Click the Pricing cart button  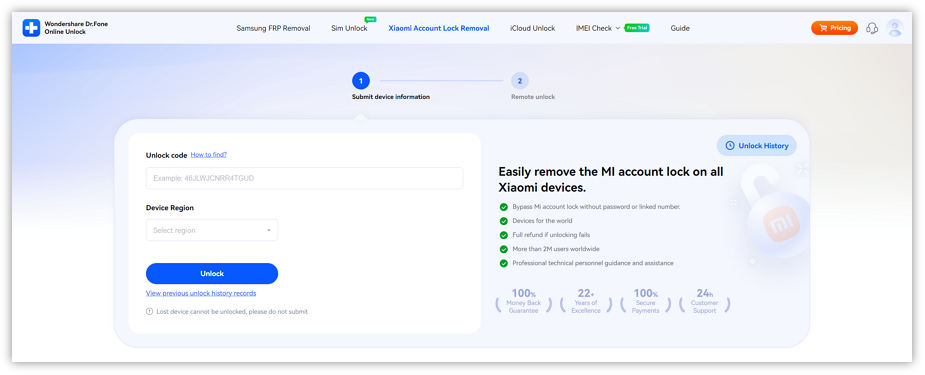point(834,28)
